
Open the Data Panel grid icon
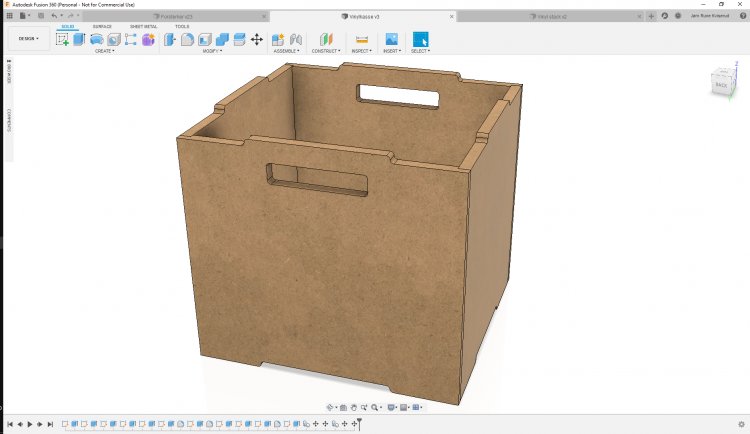9,16
